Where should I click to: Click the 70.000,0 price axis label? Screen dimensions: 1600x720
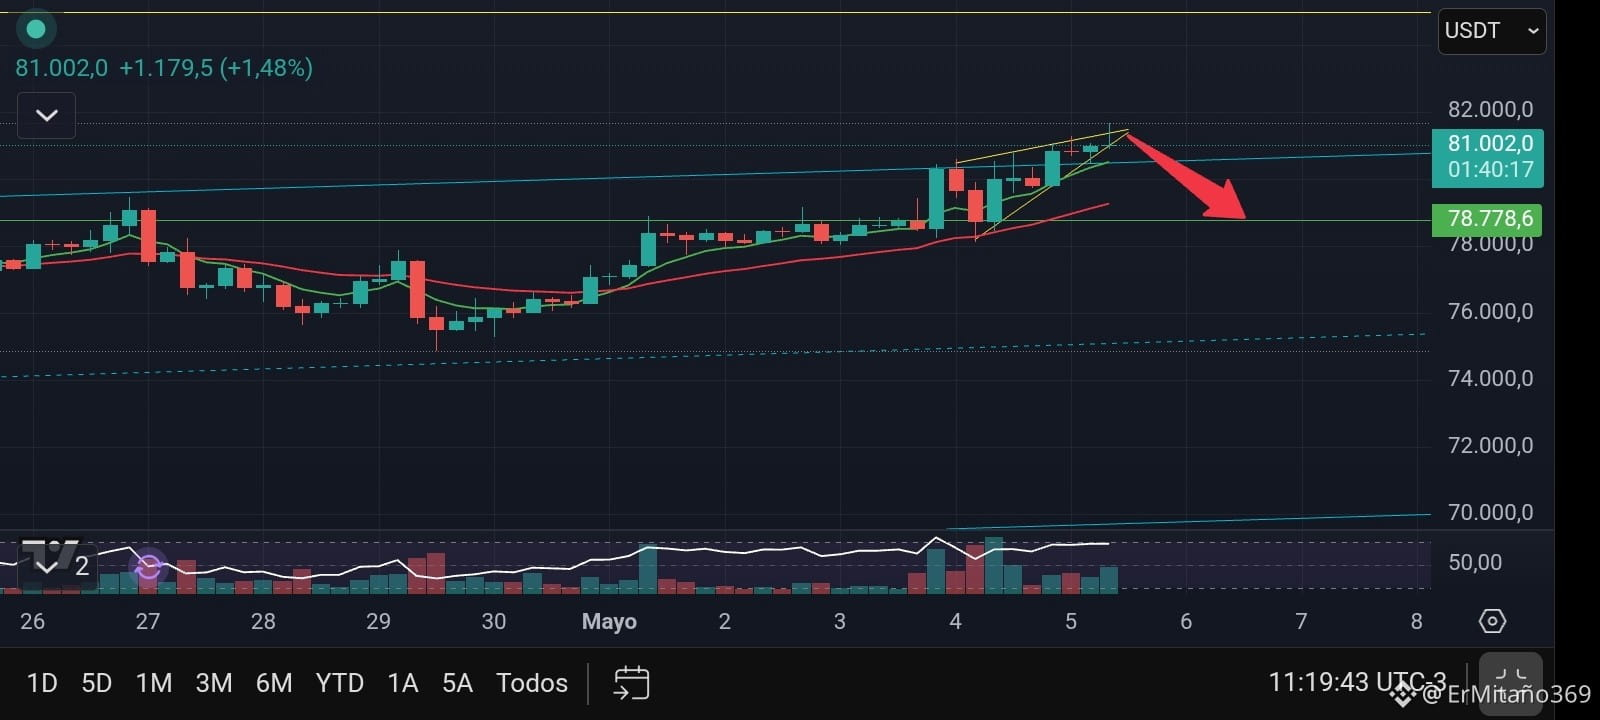1490,512
